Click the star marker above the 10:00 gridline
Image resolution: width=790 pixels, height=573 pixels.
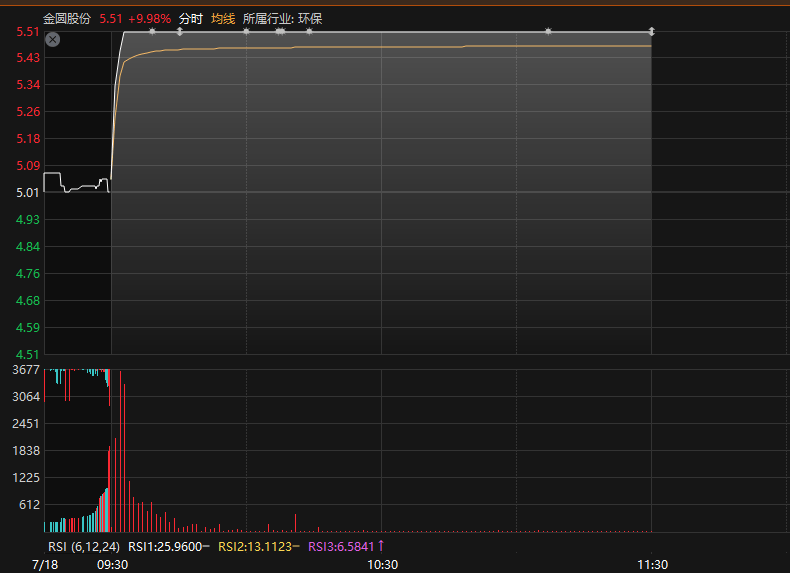[x=246, y=32]
